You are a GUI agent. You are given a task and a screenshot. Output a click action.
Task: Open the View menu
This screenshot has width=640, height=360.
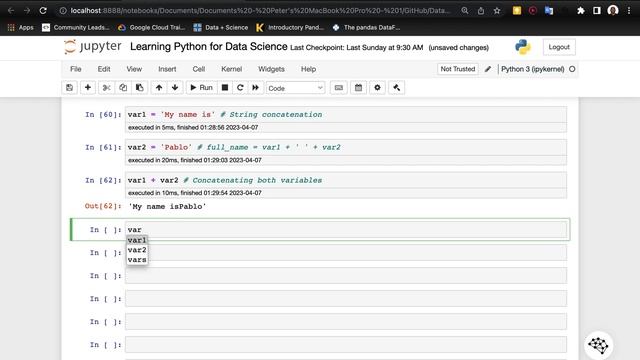[134, 69]
